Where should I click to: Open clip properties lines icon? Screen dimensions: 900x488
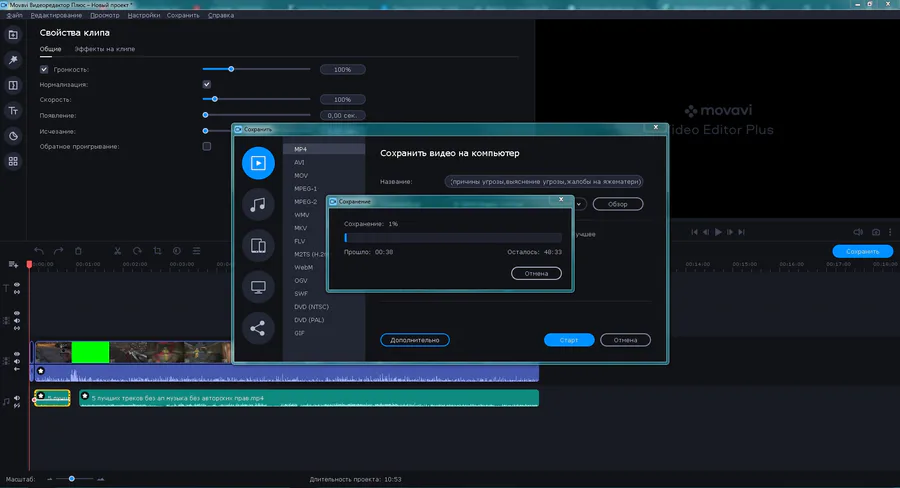[x=196, y=251]
